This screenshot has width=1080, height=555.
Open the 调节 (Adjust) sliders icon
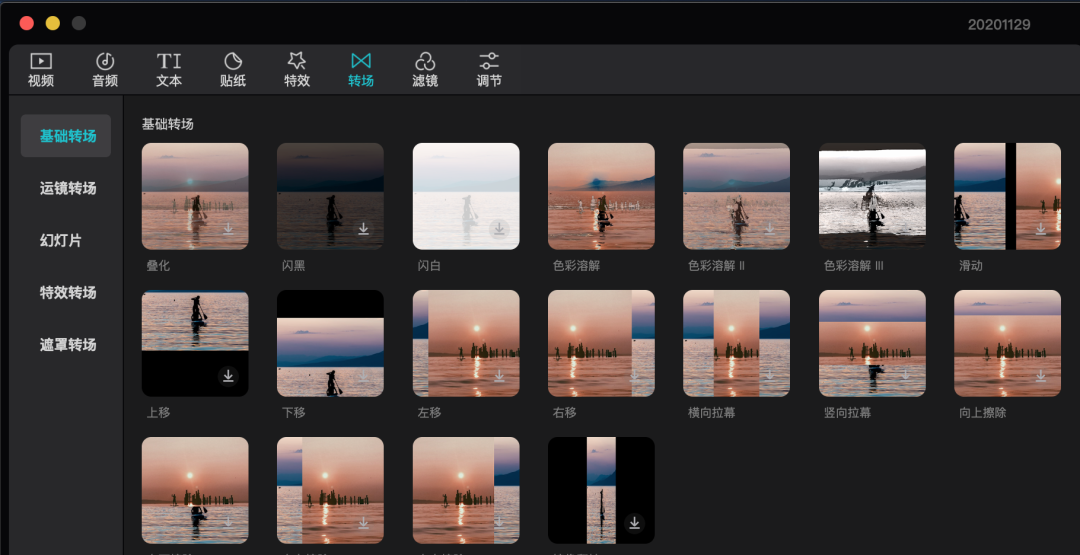(489, 61)
